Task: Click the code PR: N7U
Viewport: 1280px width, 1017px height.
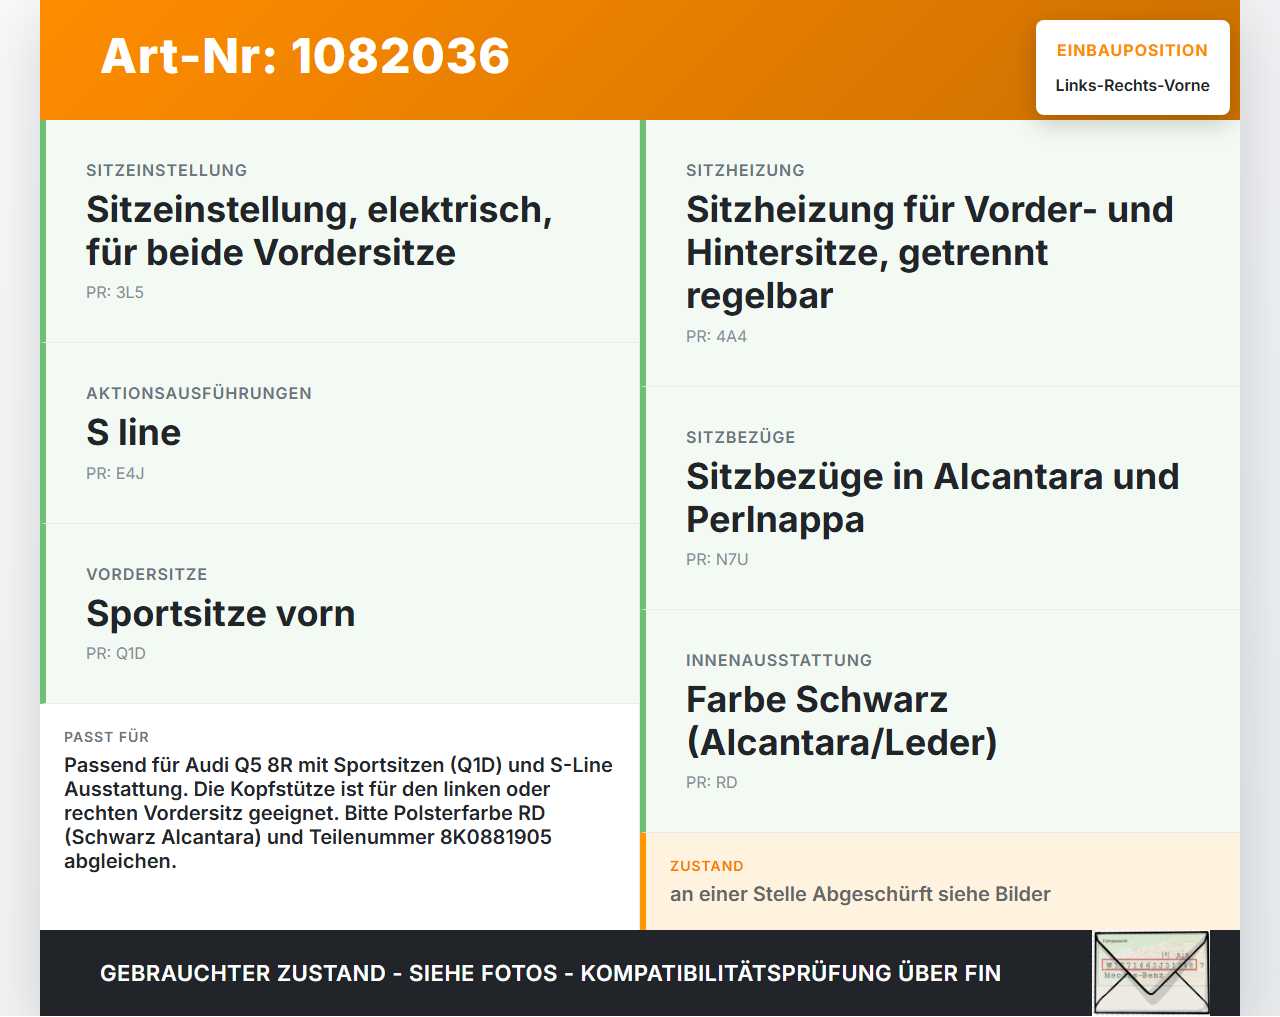Action: tap(717, 560)
